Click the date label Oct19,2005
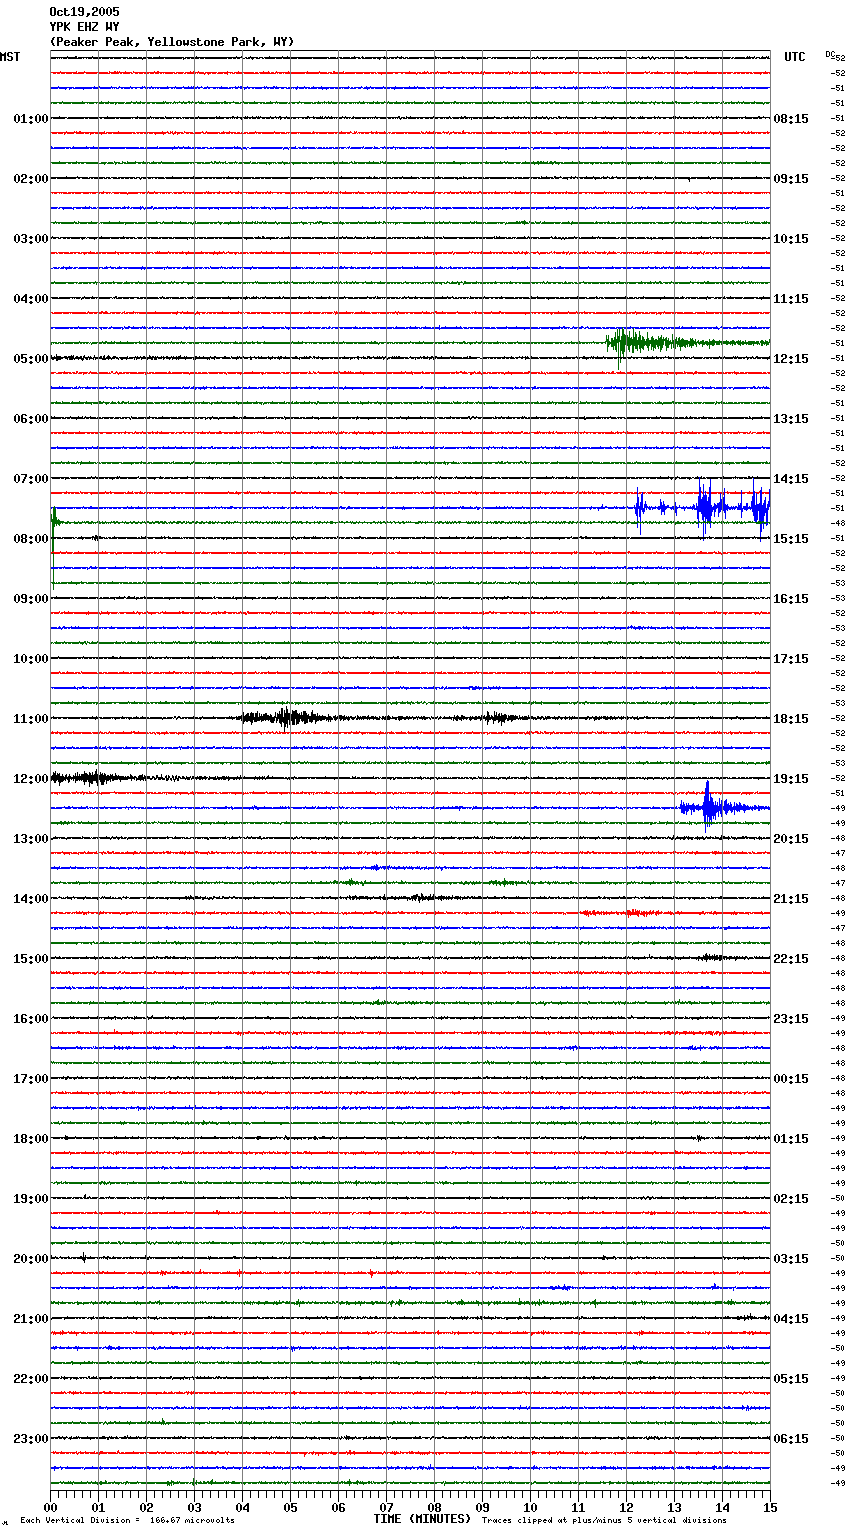850x1534 pixels. pyautogui.click(x=84, y=12)
